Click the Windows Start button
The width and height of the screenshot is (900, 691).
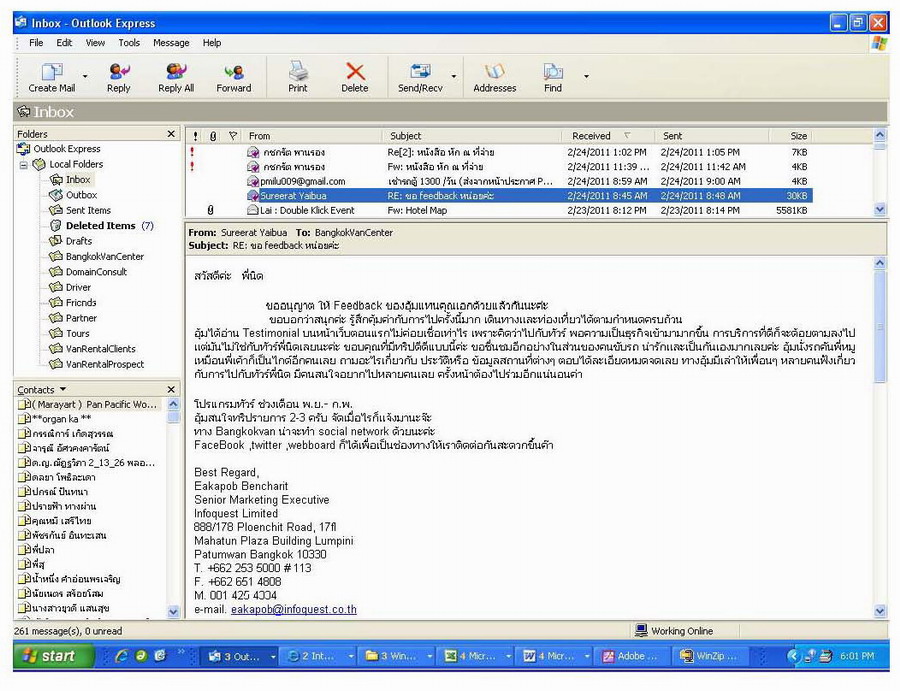(53, 656)
